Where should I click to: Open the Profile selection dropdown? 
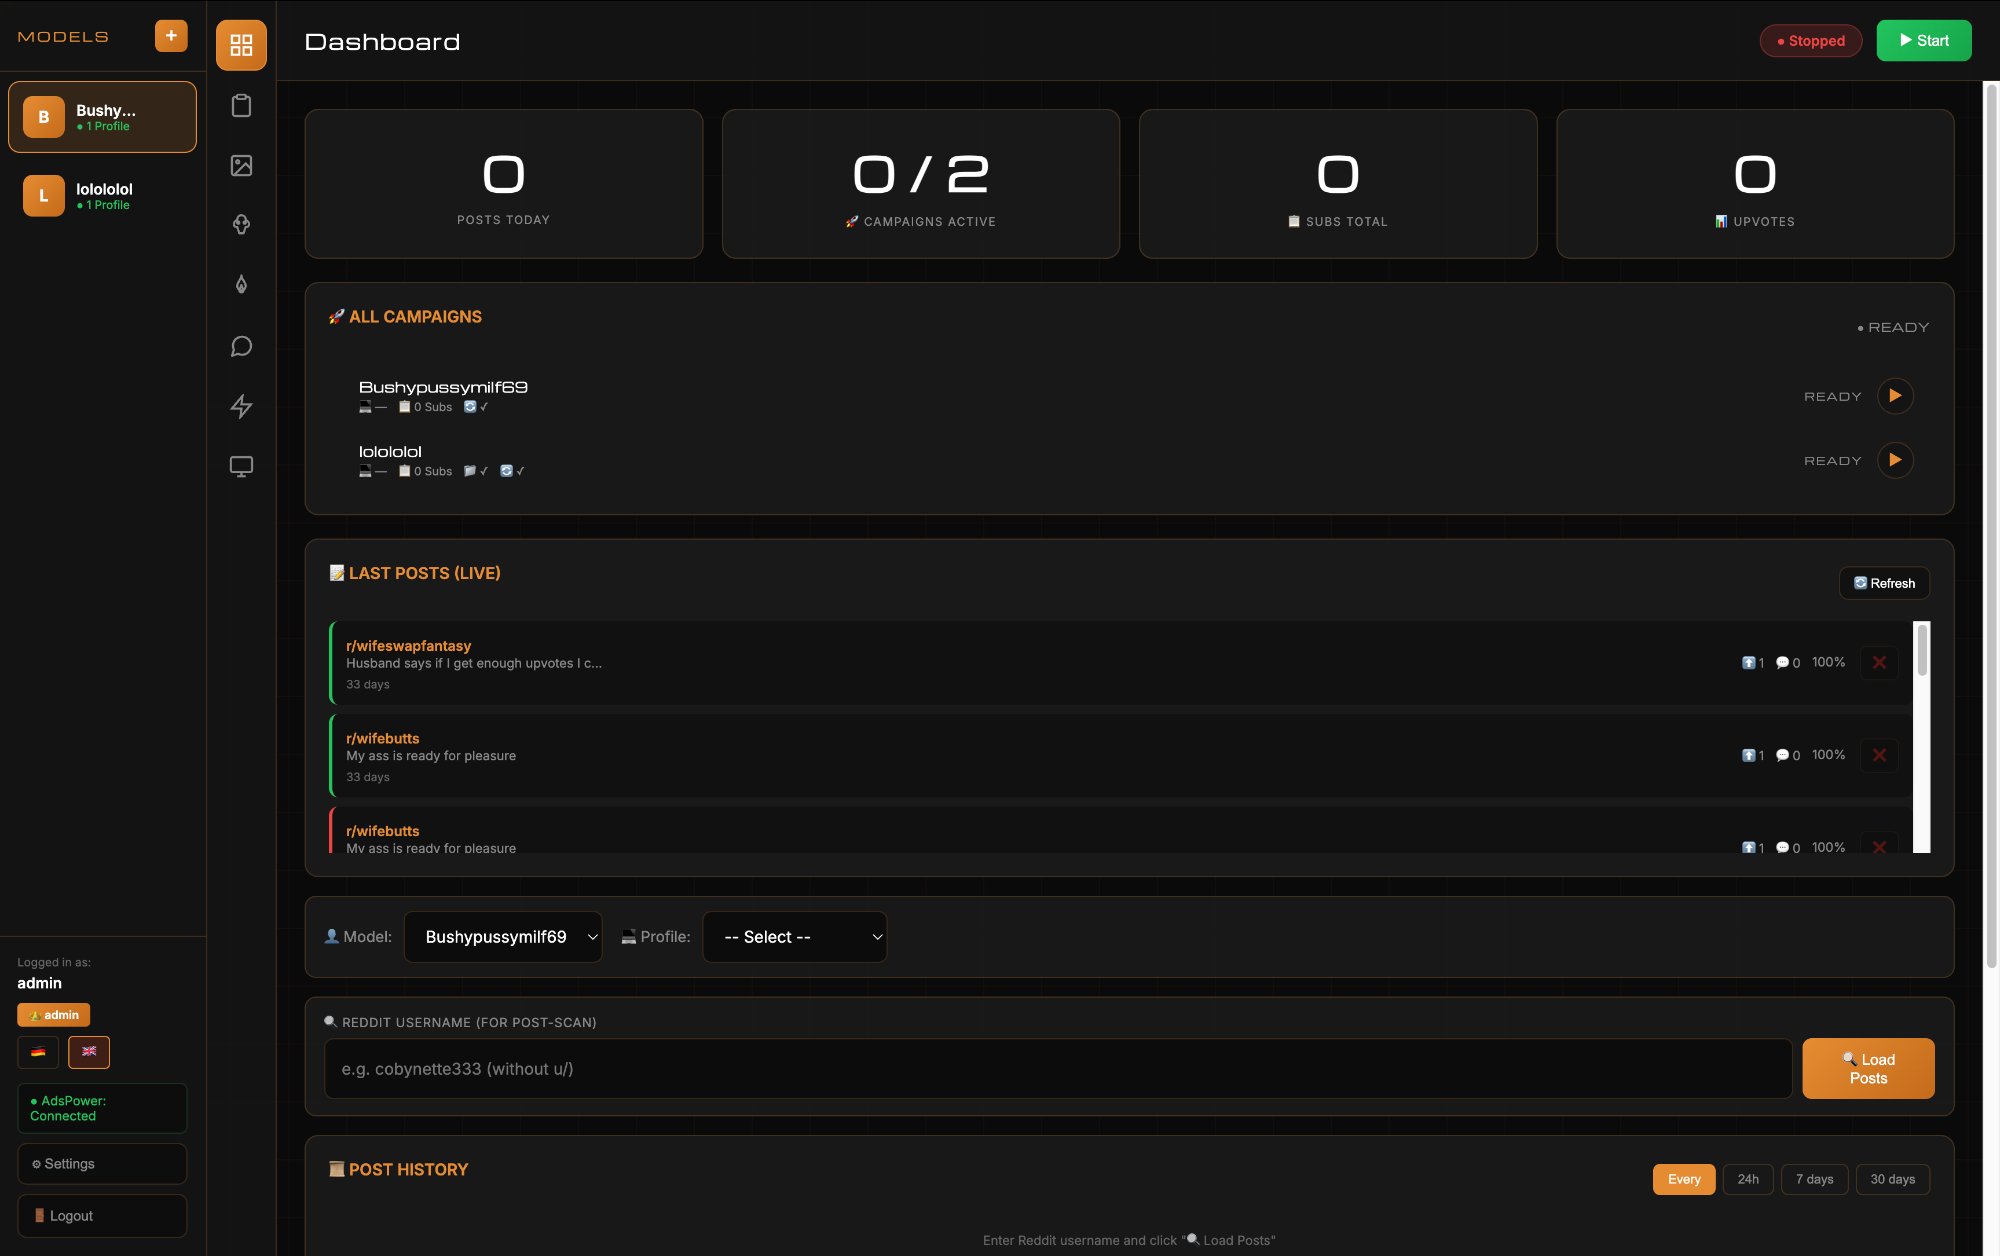click(x=794, y=937)
